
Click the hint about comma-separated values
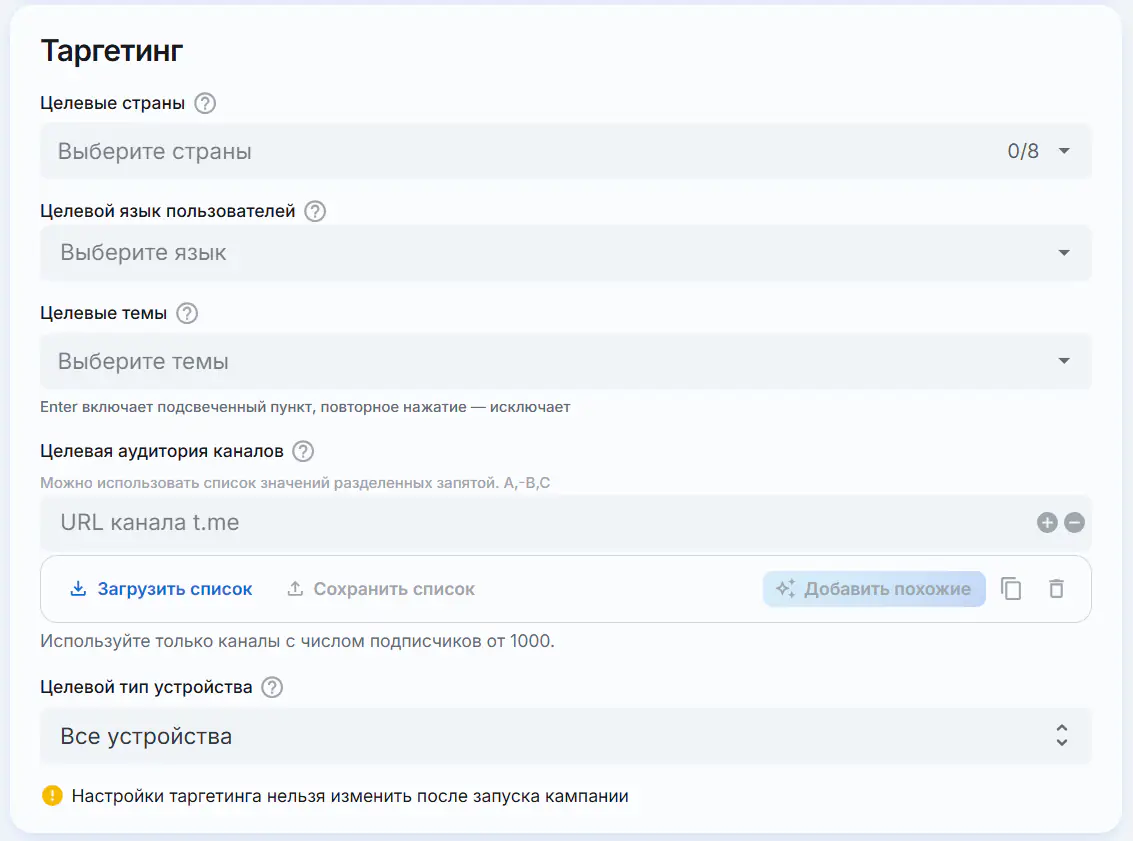[x=295, y=483]
